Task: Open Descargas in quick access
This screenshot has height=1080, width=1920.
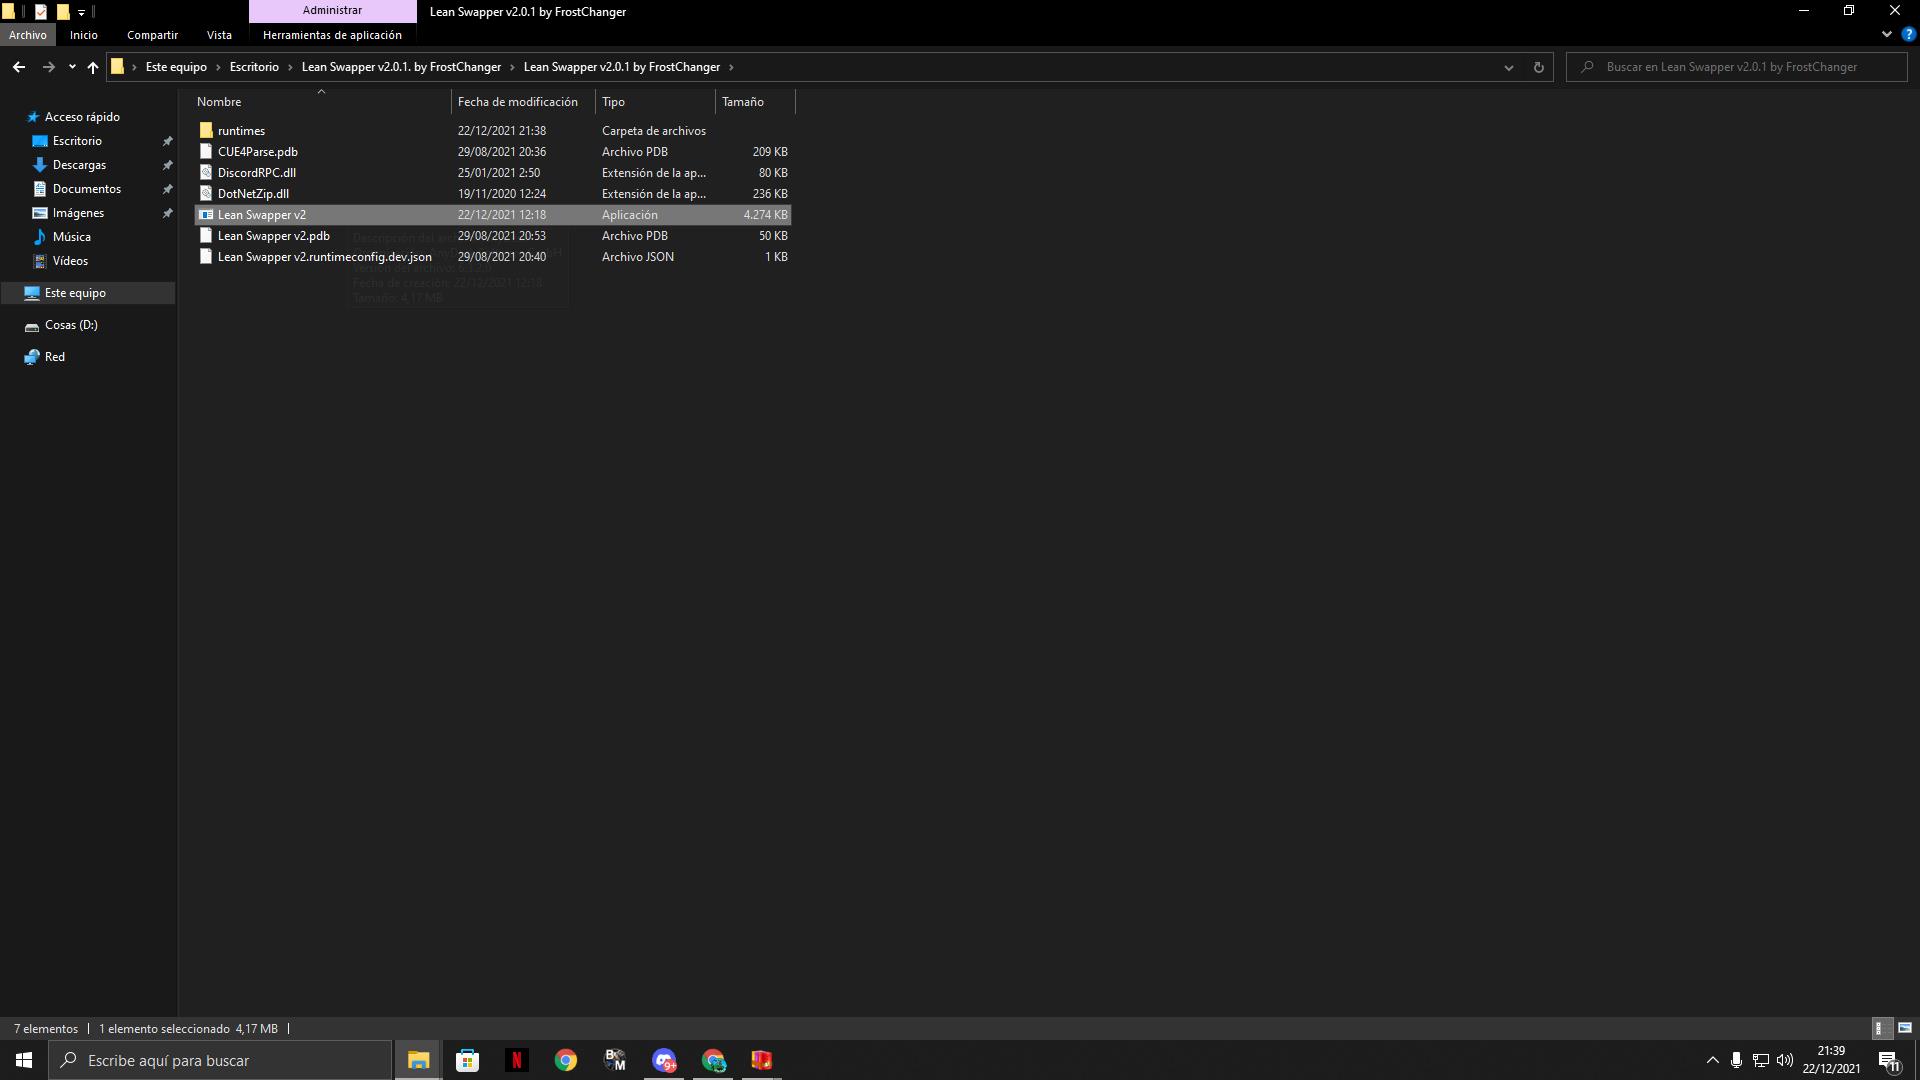Action: (79, 165)
